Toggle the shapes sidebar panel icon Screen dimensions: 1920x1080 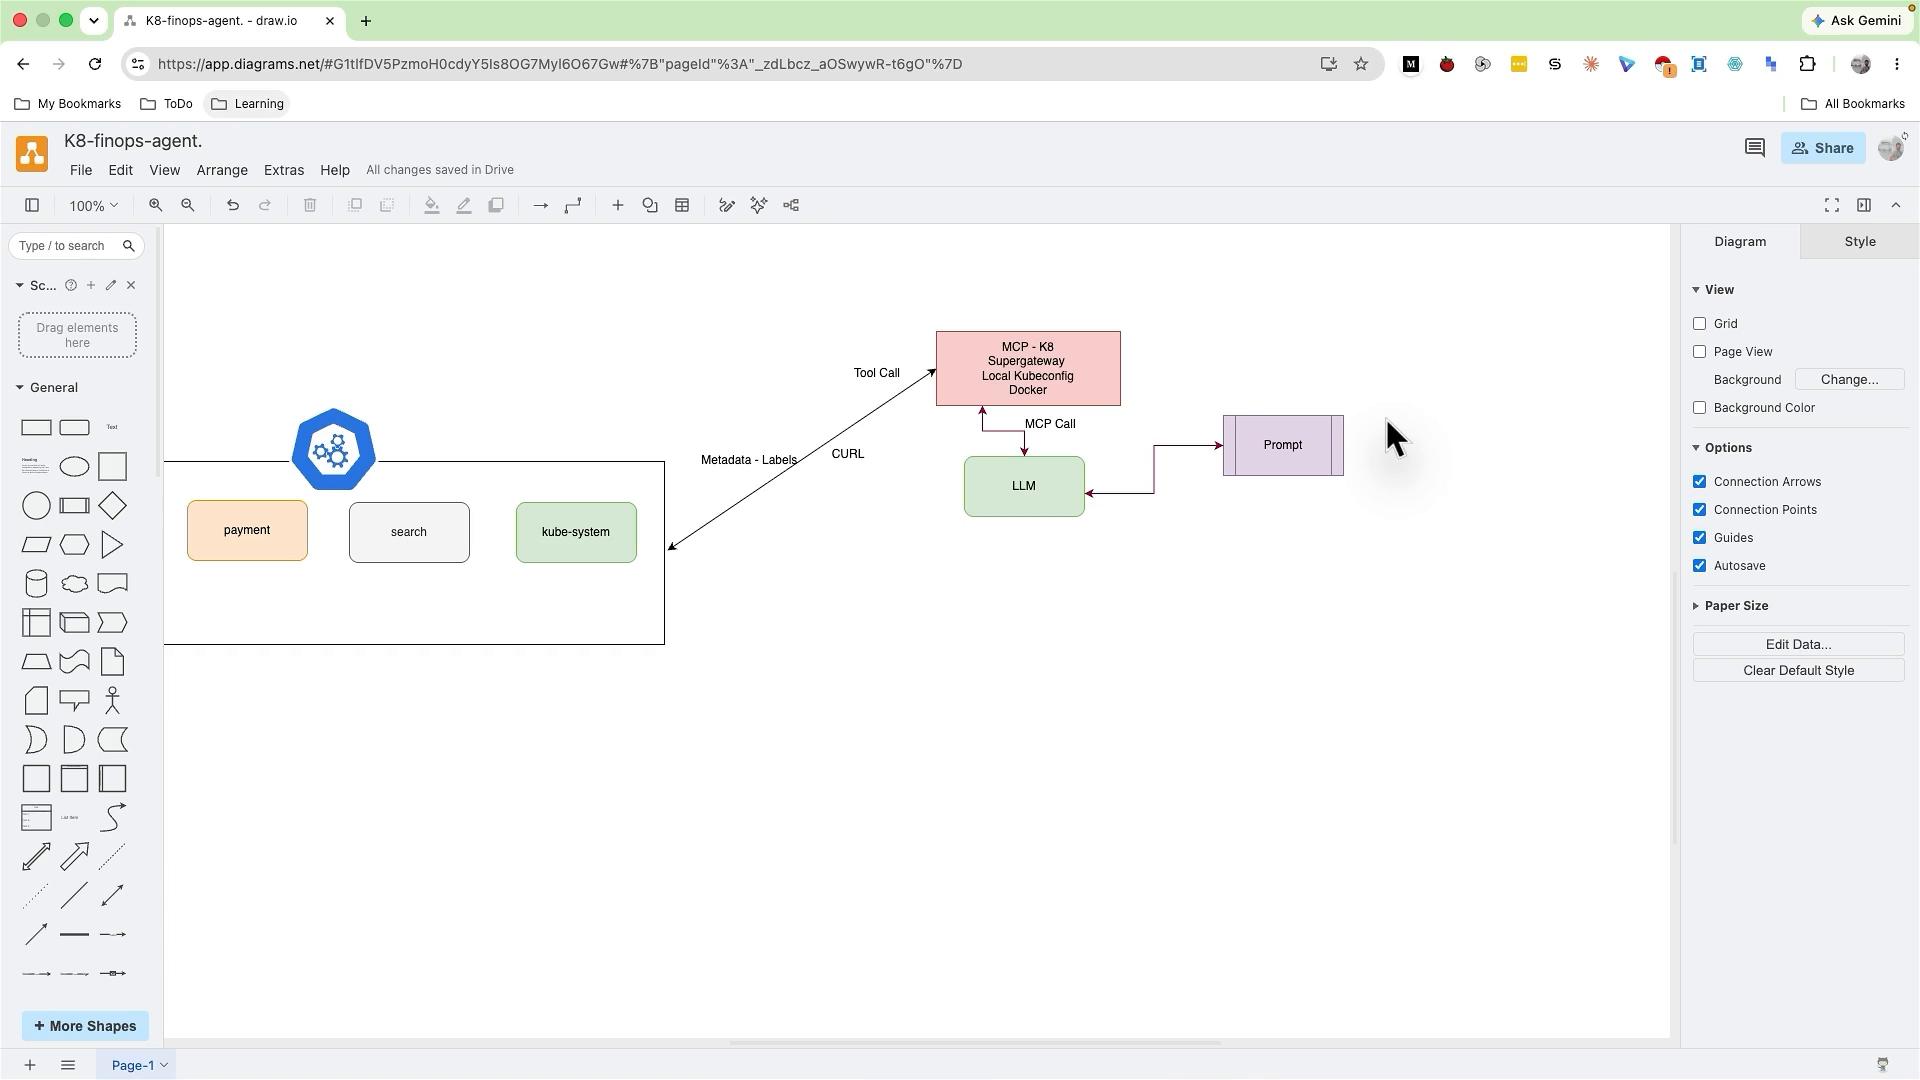pyautogui.click(x=32, y=205)
